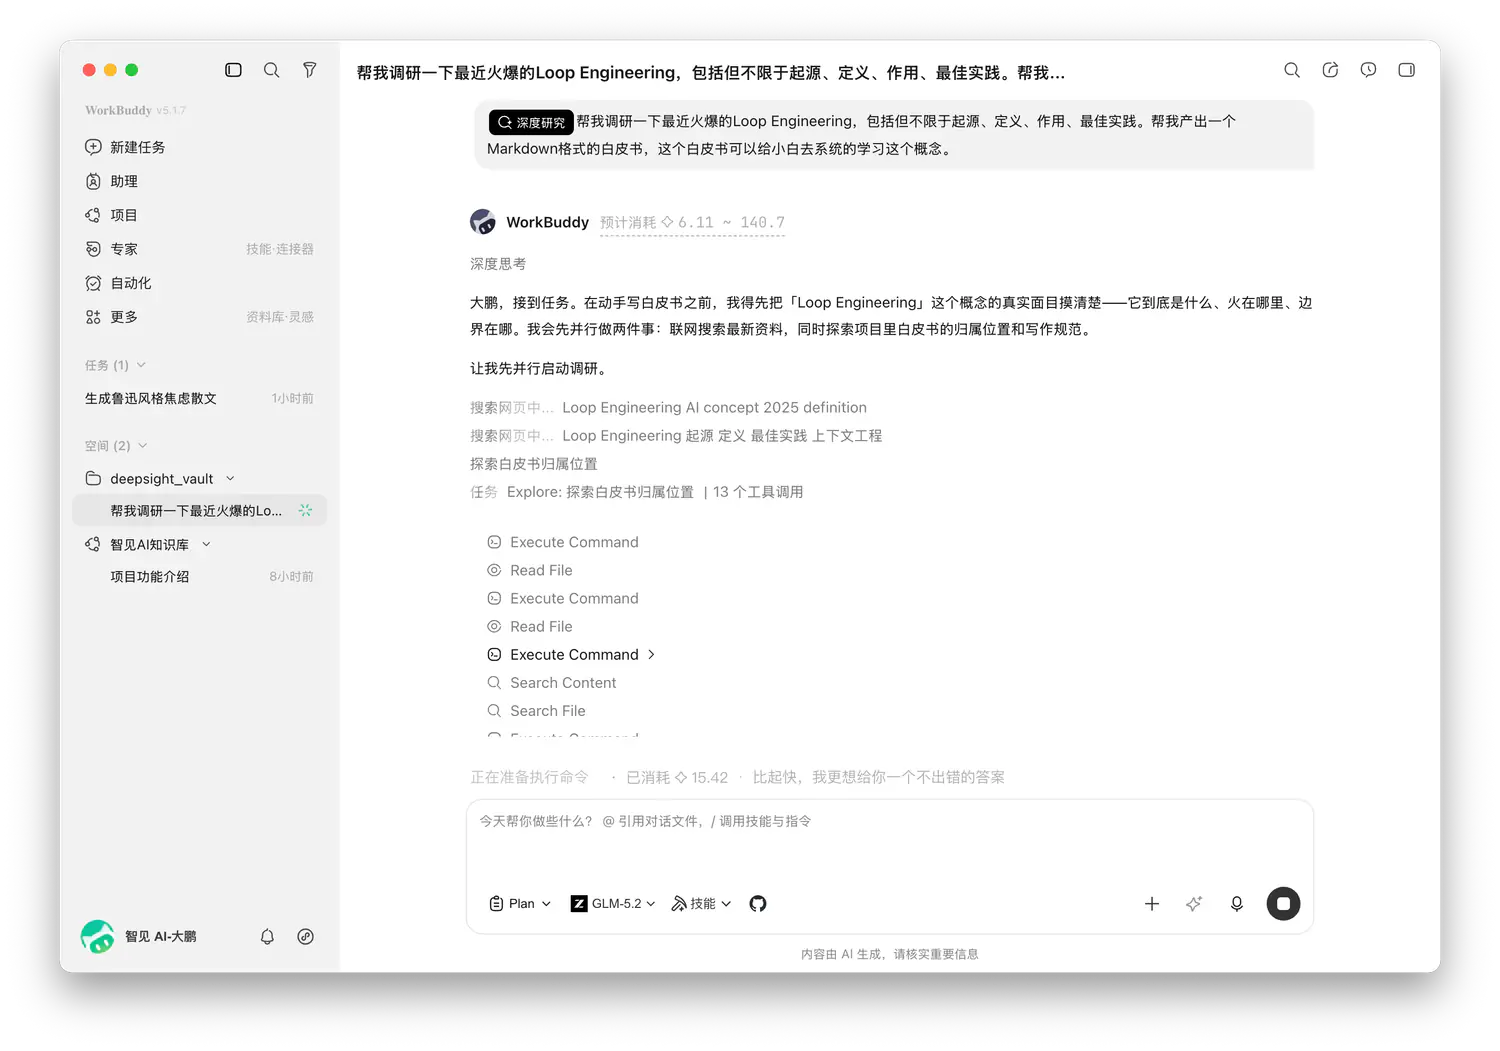Collapse the 智见AI知识库 space chevron
This screenshot has height=1051, width=1500.
point(207,545)
